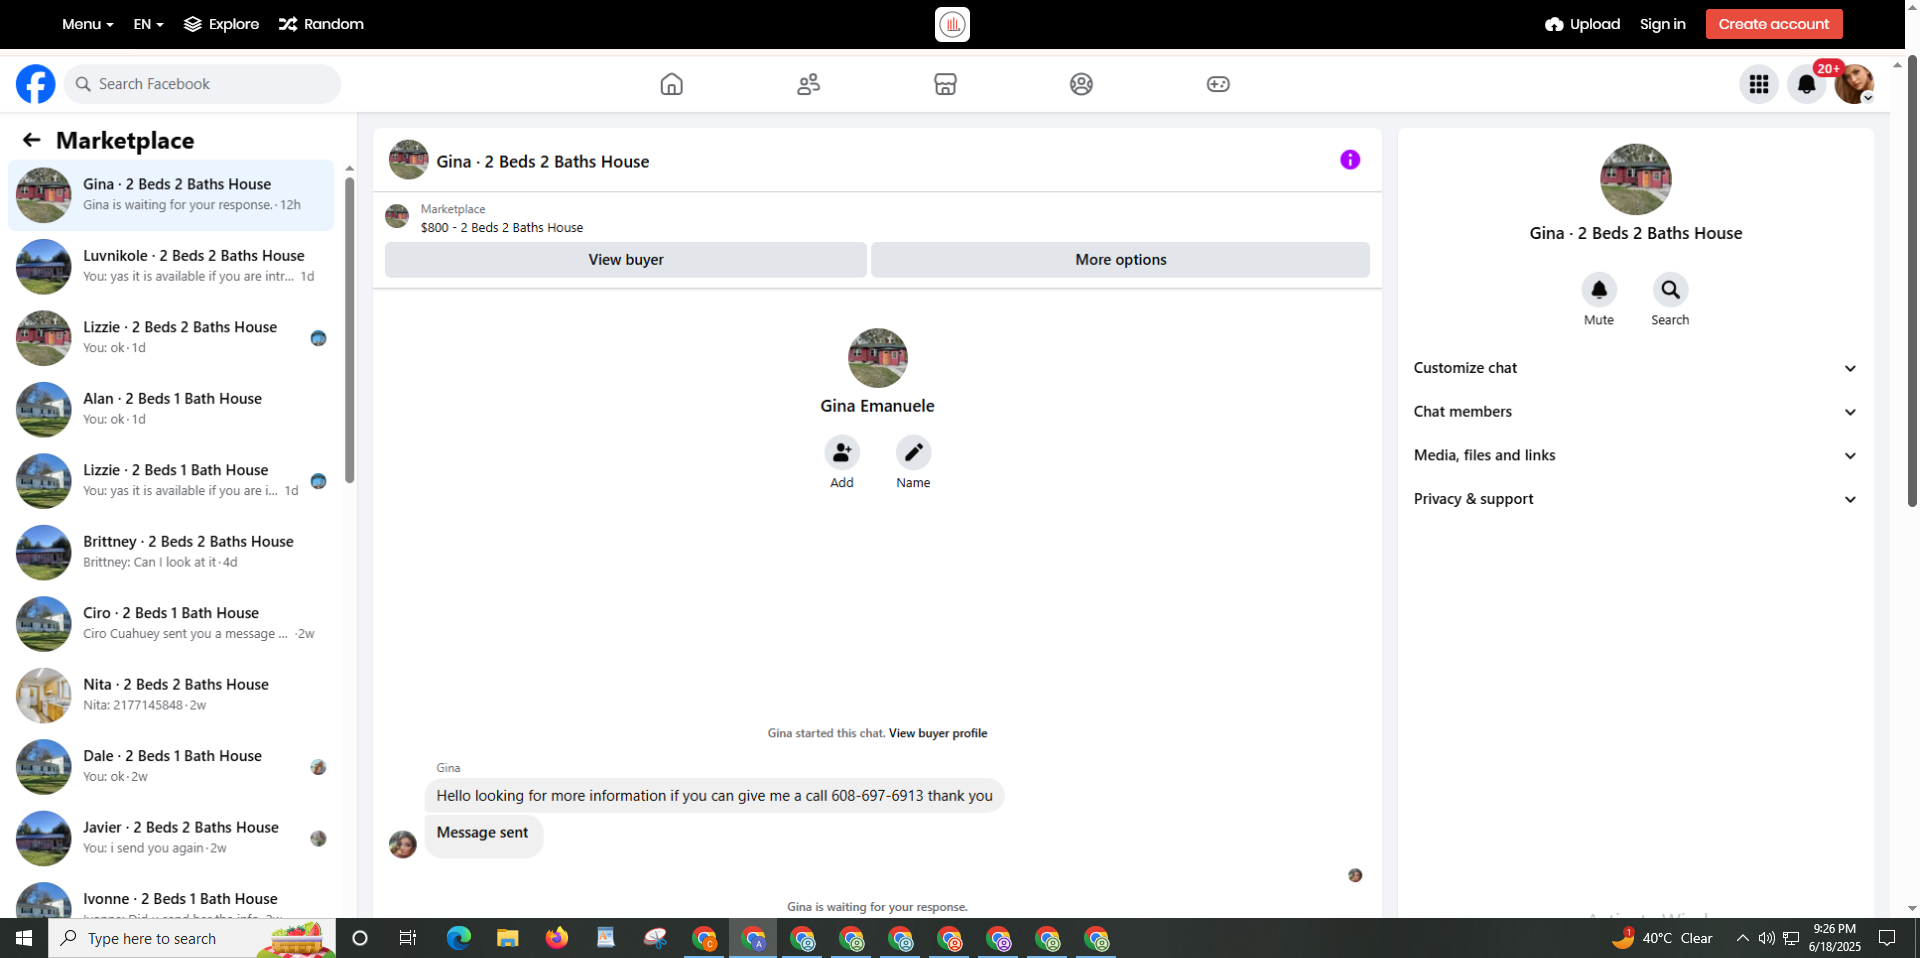Edit chat name with the pencil icon

(x=913, y=453)
